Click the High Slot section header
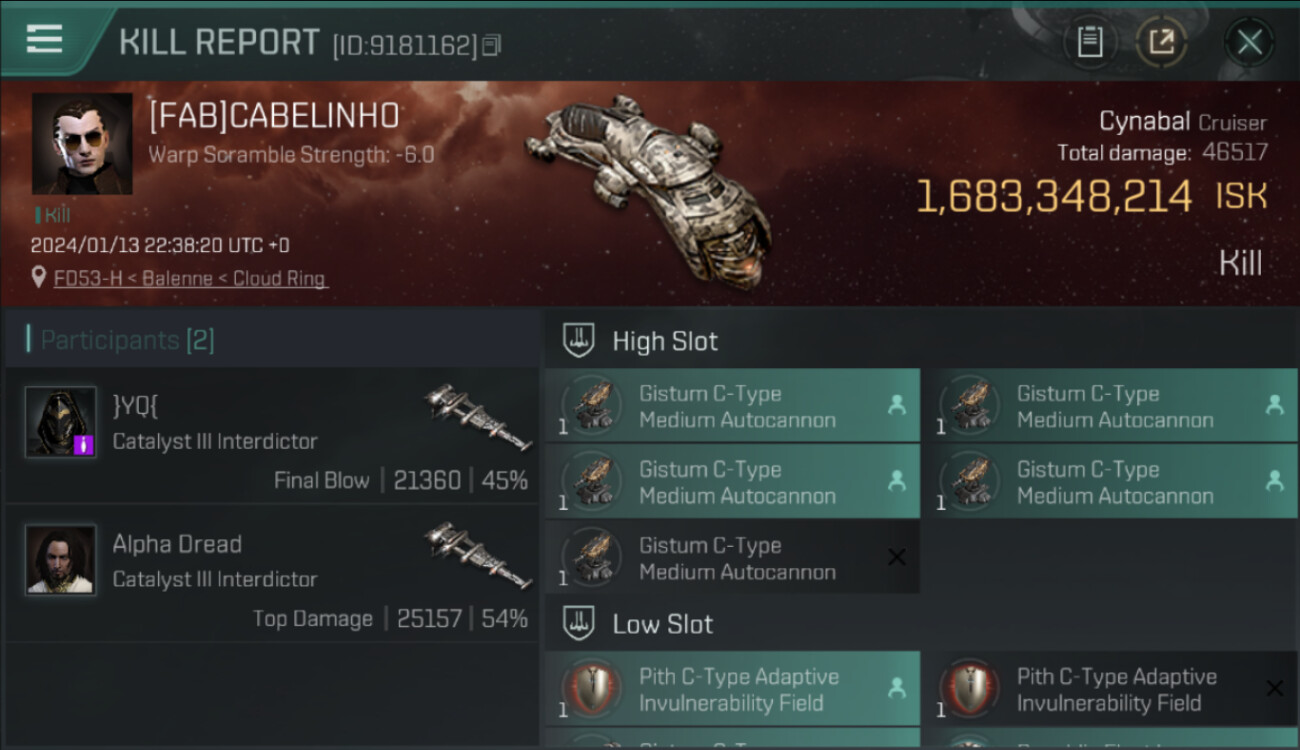Image resolution: width=1300 pixels, height=750 pixels. (x=665, y=341)
